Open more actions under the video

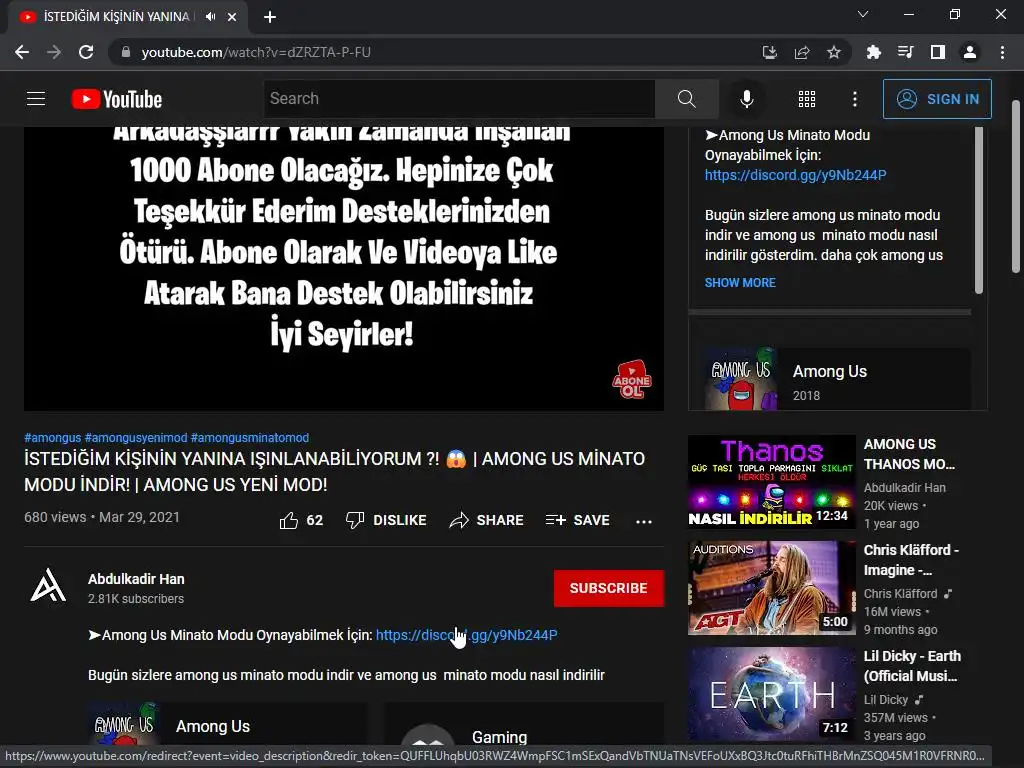pos(644,520)
